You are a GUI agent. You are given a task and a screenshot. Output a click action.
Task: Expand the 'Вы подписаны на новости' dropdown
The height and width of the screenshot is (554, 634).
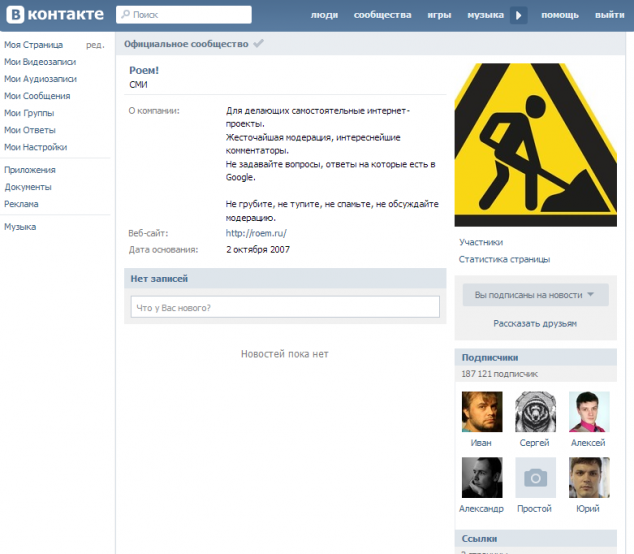click(x=535, y=295)
